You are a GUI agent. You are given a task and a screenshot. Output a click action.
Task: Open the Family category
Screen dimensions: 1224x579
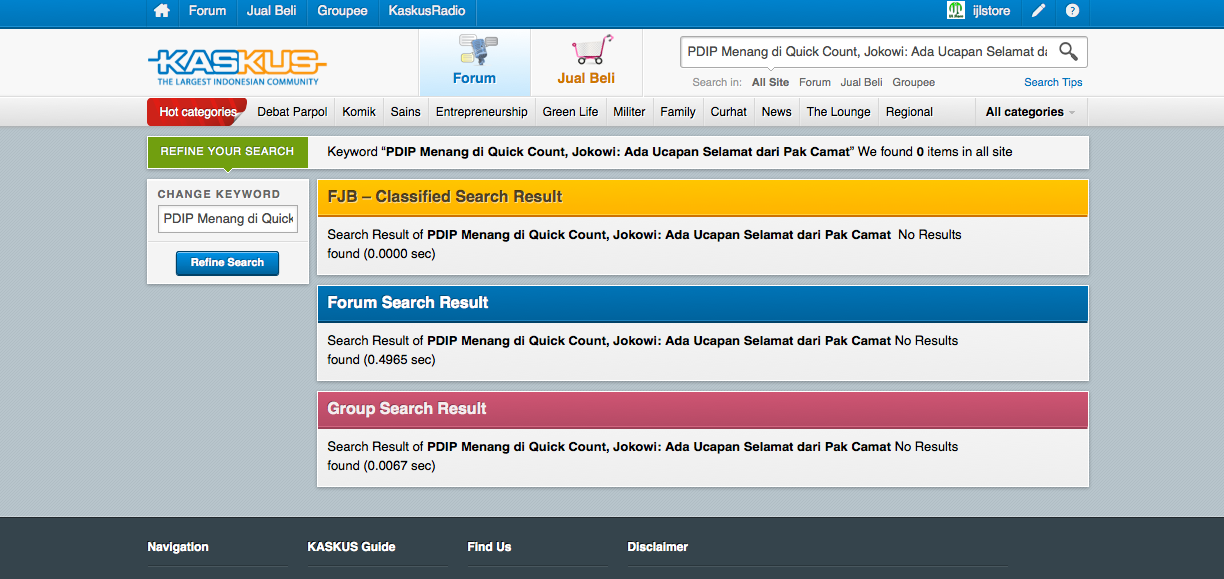click(678, 112)
